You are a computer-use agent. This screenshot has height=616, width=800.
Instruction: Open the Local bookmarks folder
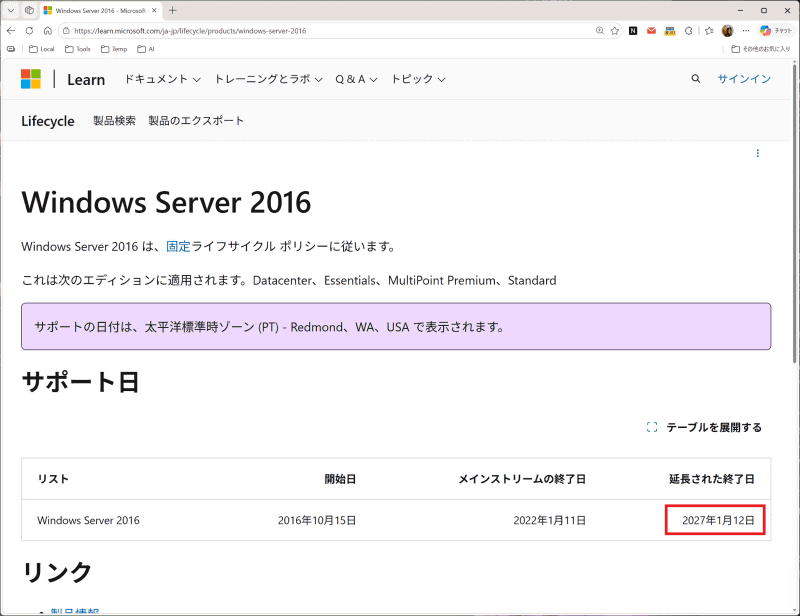click(x=42, y=49)
